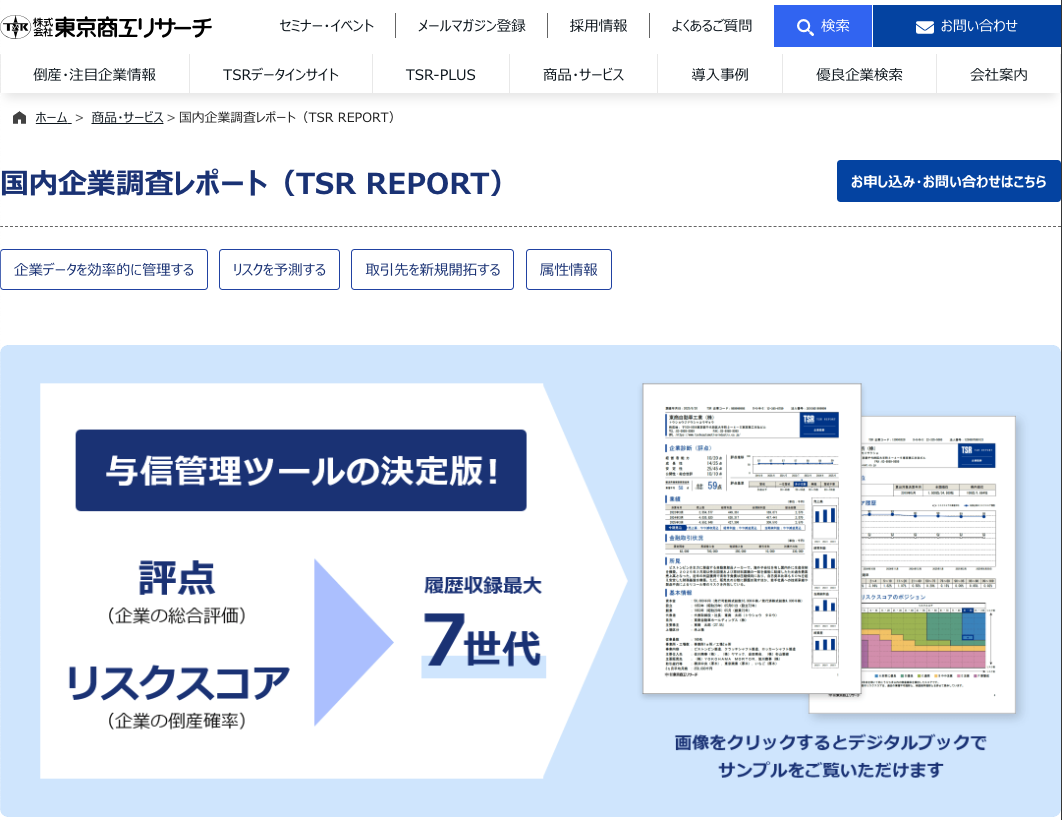
Task: Open セミナー・イベント link
Action: 326,26
